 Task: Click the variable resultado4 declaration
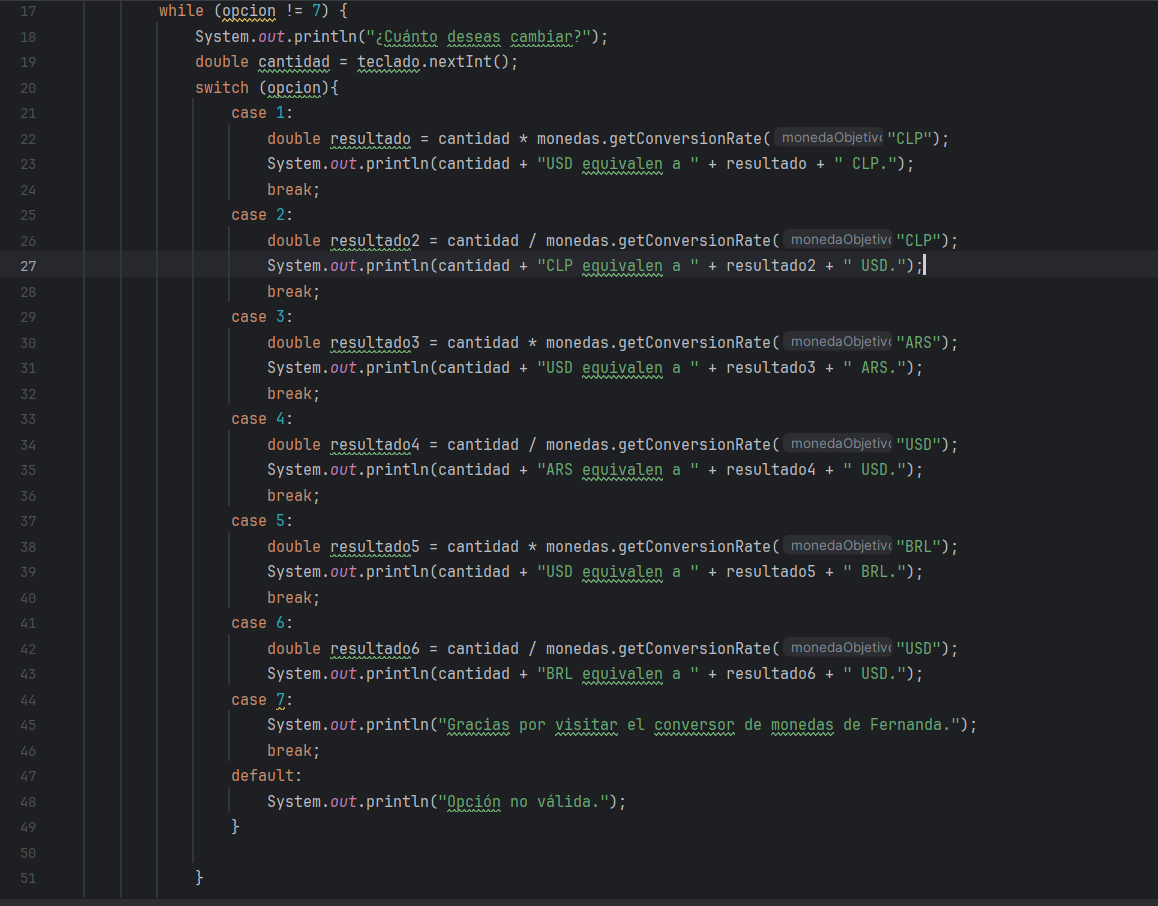374,445
